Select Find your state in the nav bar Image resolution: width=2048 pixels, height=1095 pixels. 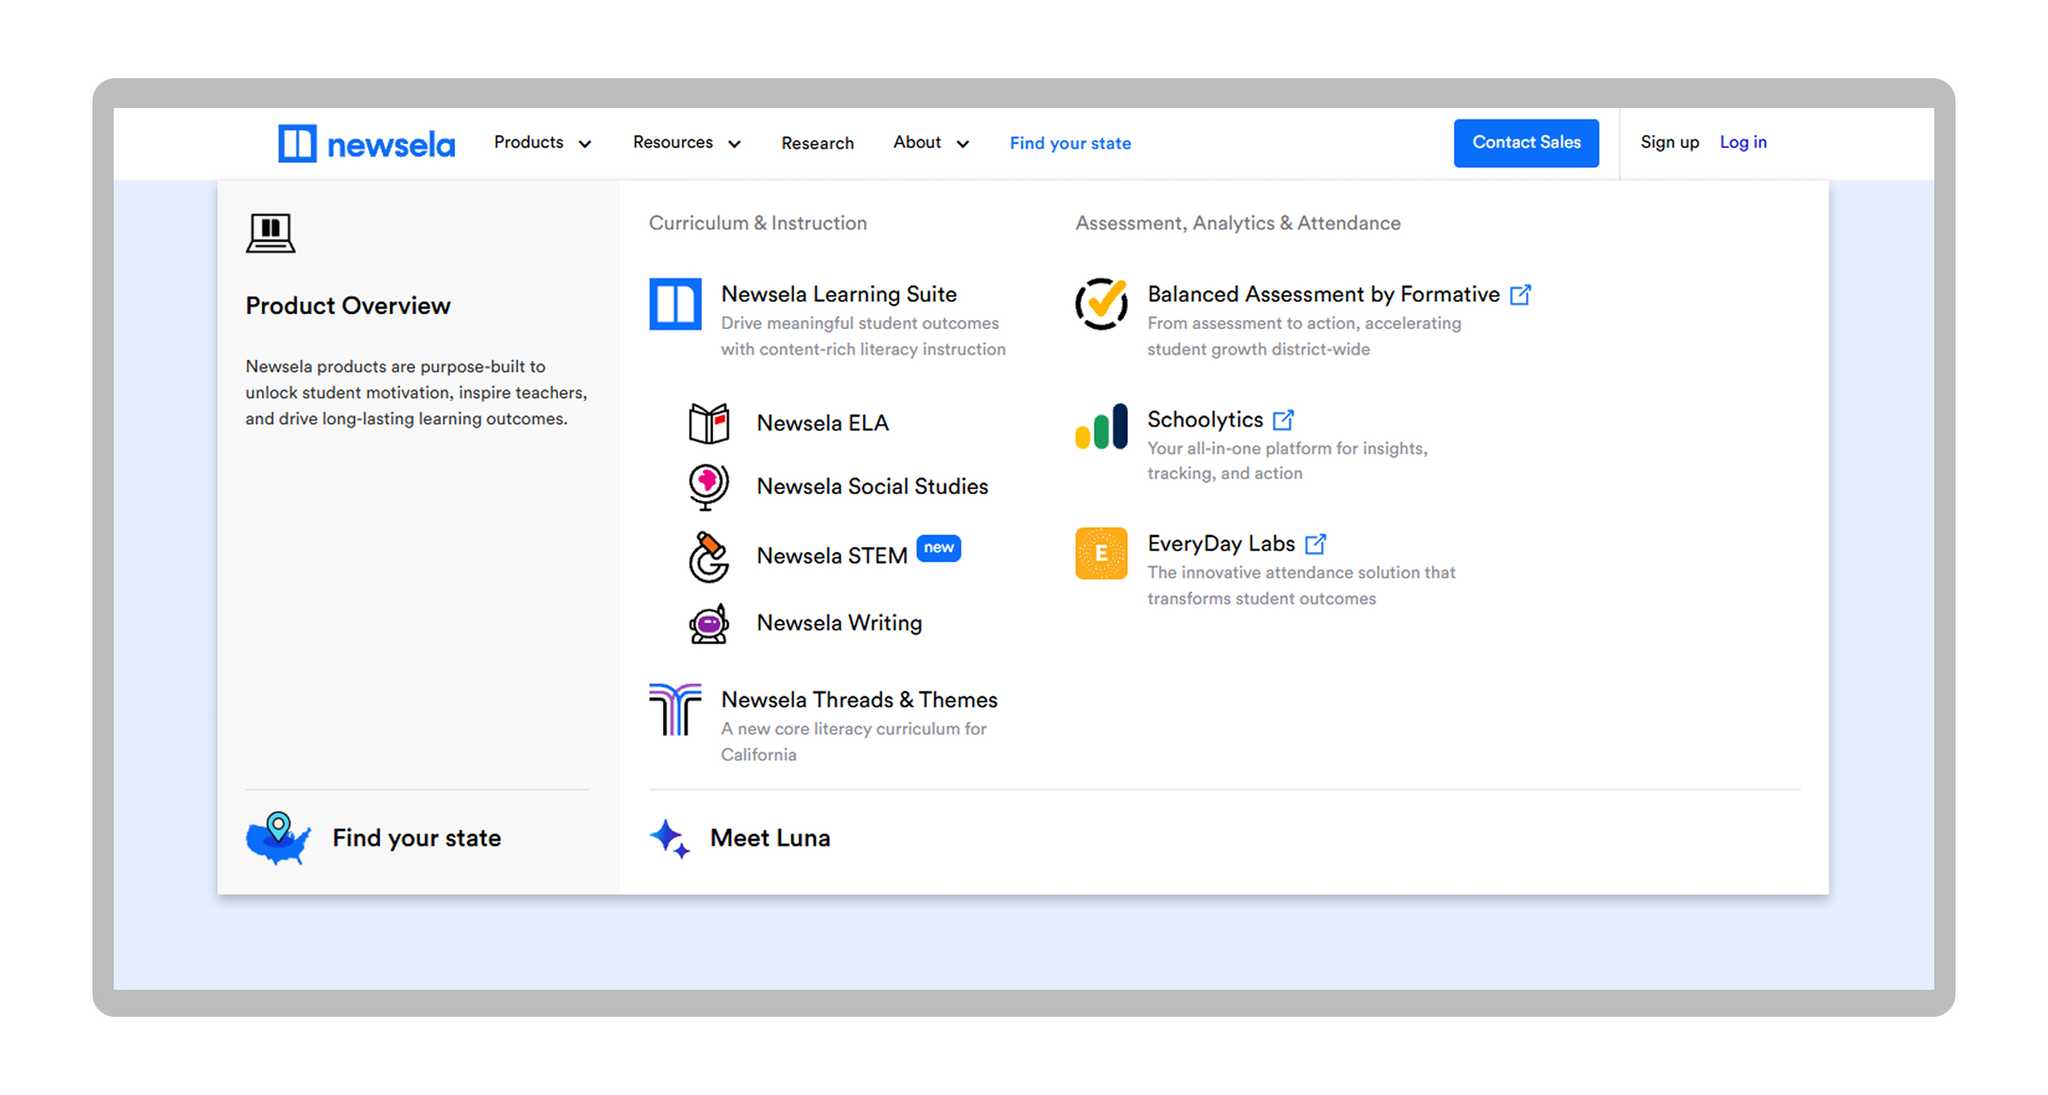click(1070, 143)
